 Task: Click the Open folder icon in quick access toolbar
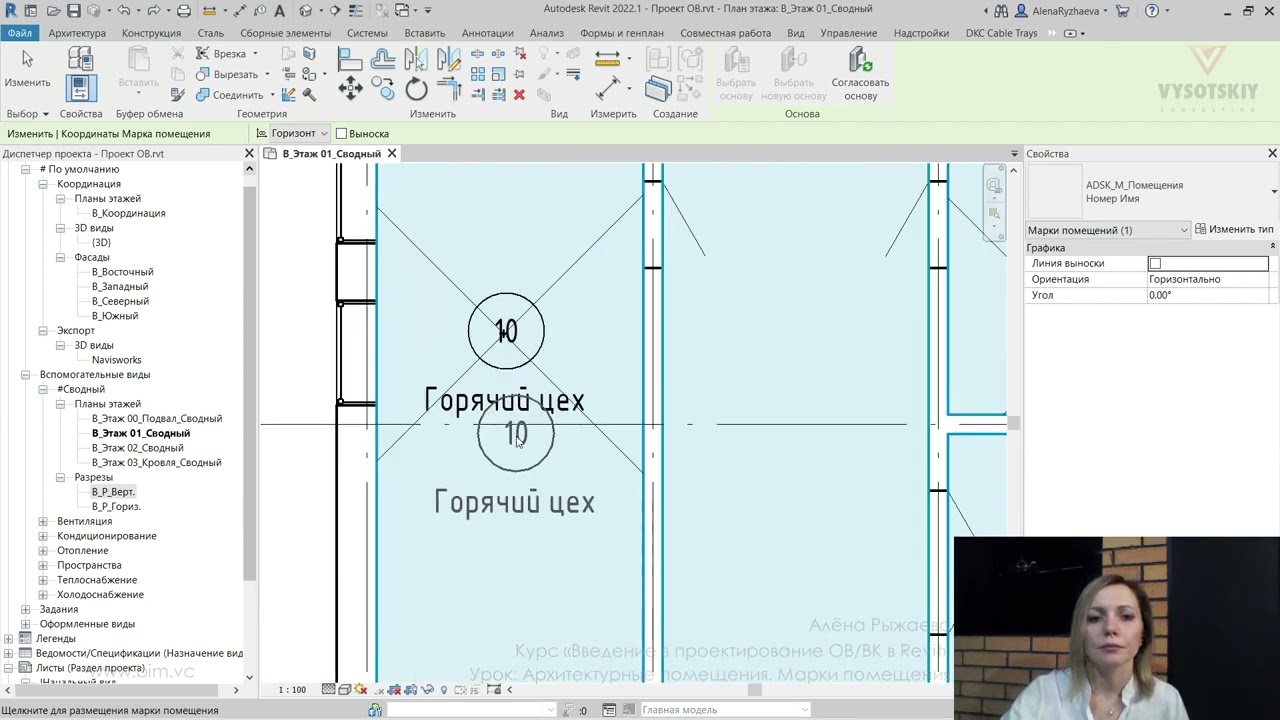pos(52,10)
